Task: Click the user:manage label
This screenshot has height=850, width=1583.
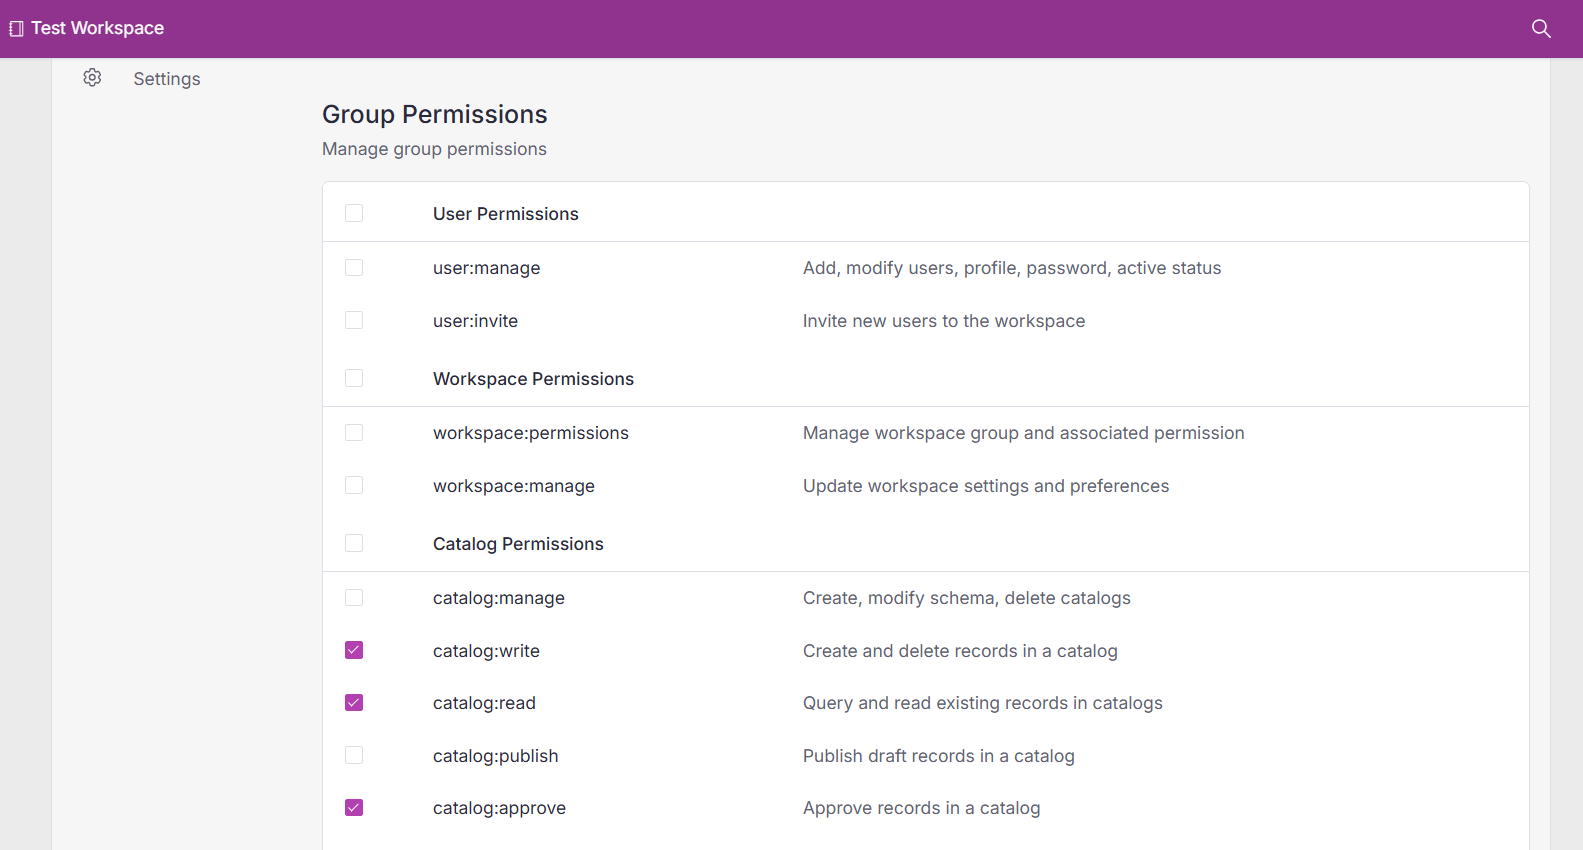Action: coord(487,268)
